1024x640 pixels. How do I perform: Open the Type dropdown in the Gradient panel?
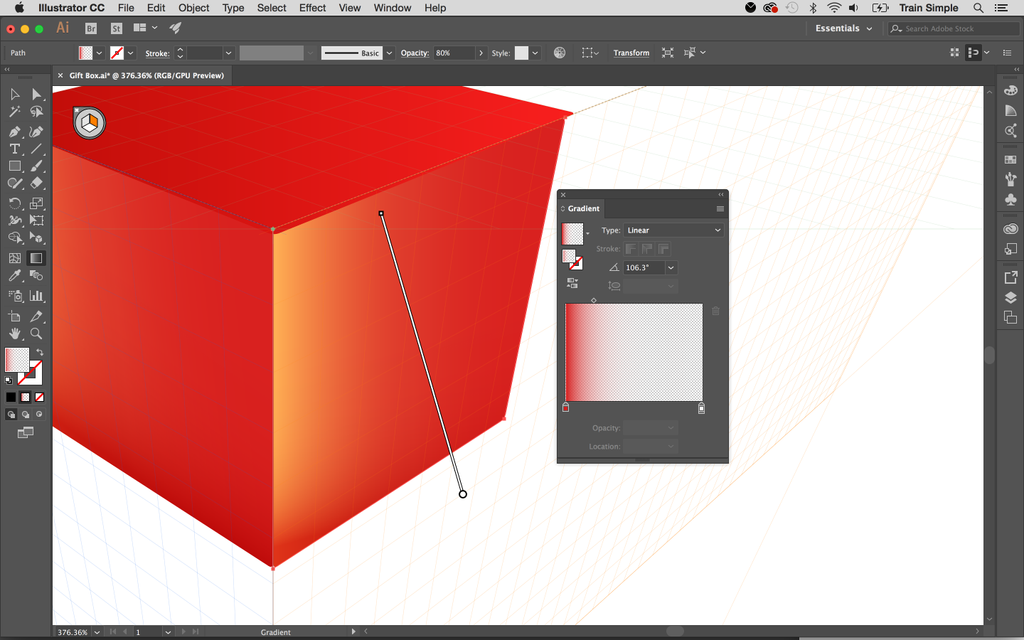672,229
